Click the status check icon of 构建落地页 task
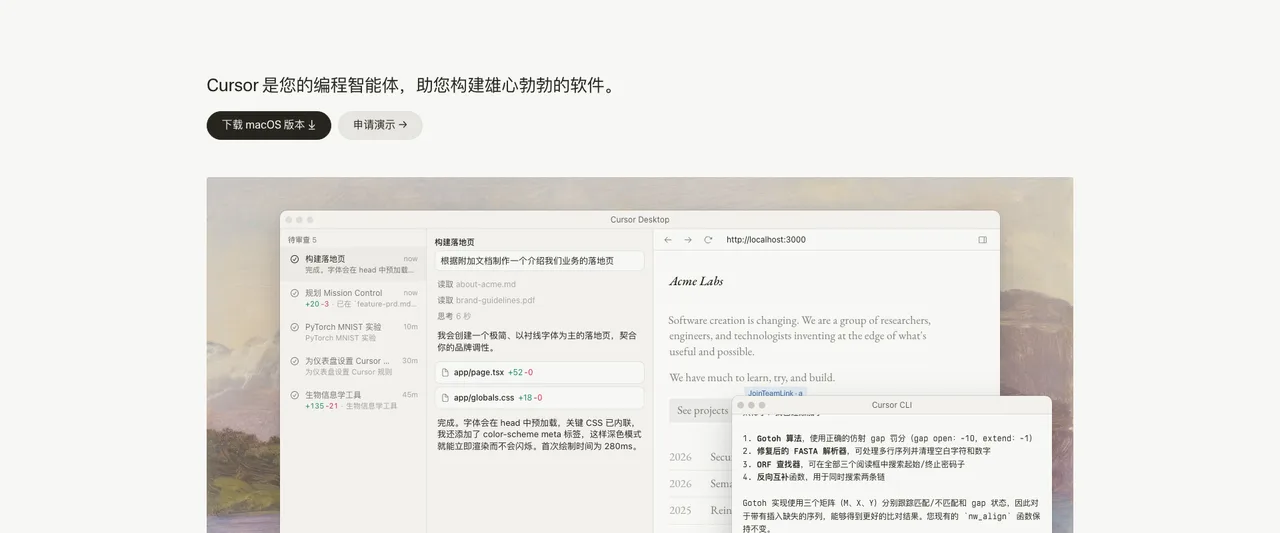Viewport: 1280px width, 533px height. click(295, 259)
